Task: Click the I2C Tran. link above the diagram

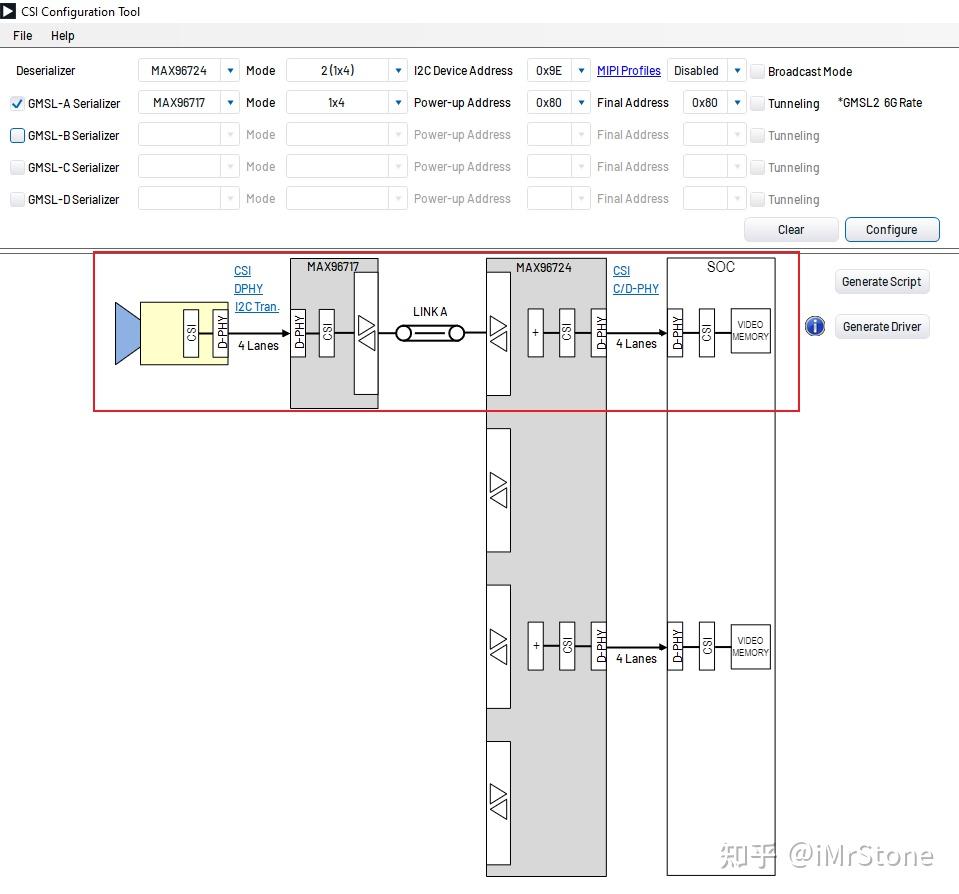Action: tap(257, 307)
